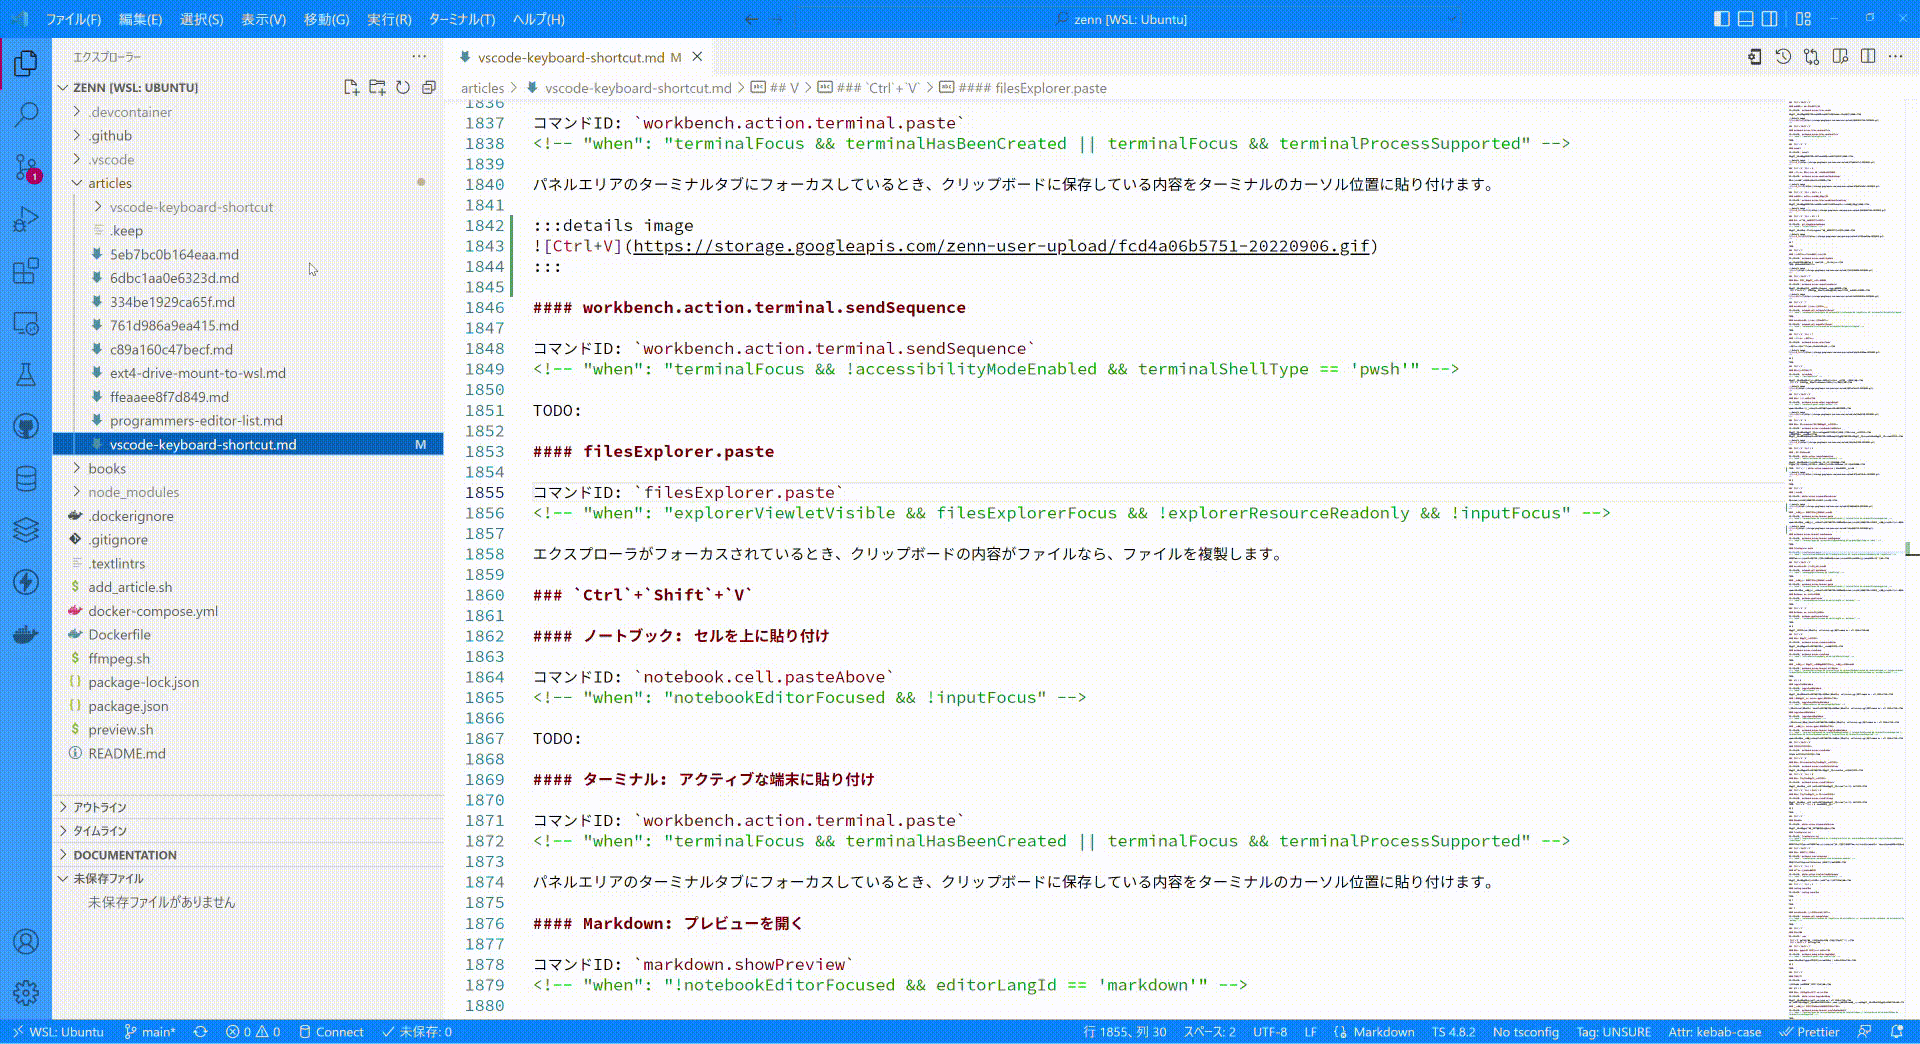This screenshot has width=1920, height=1044.
Task: Open the Run and Debug view
Action: pyautogui.click(x=26, y=219)
